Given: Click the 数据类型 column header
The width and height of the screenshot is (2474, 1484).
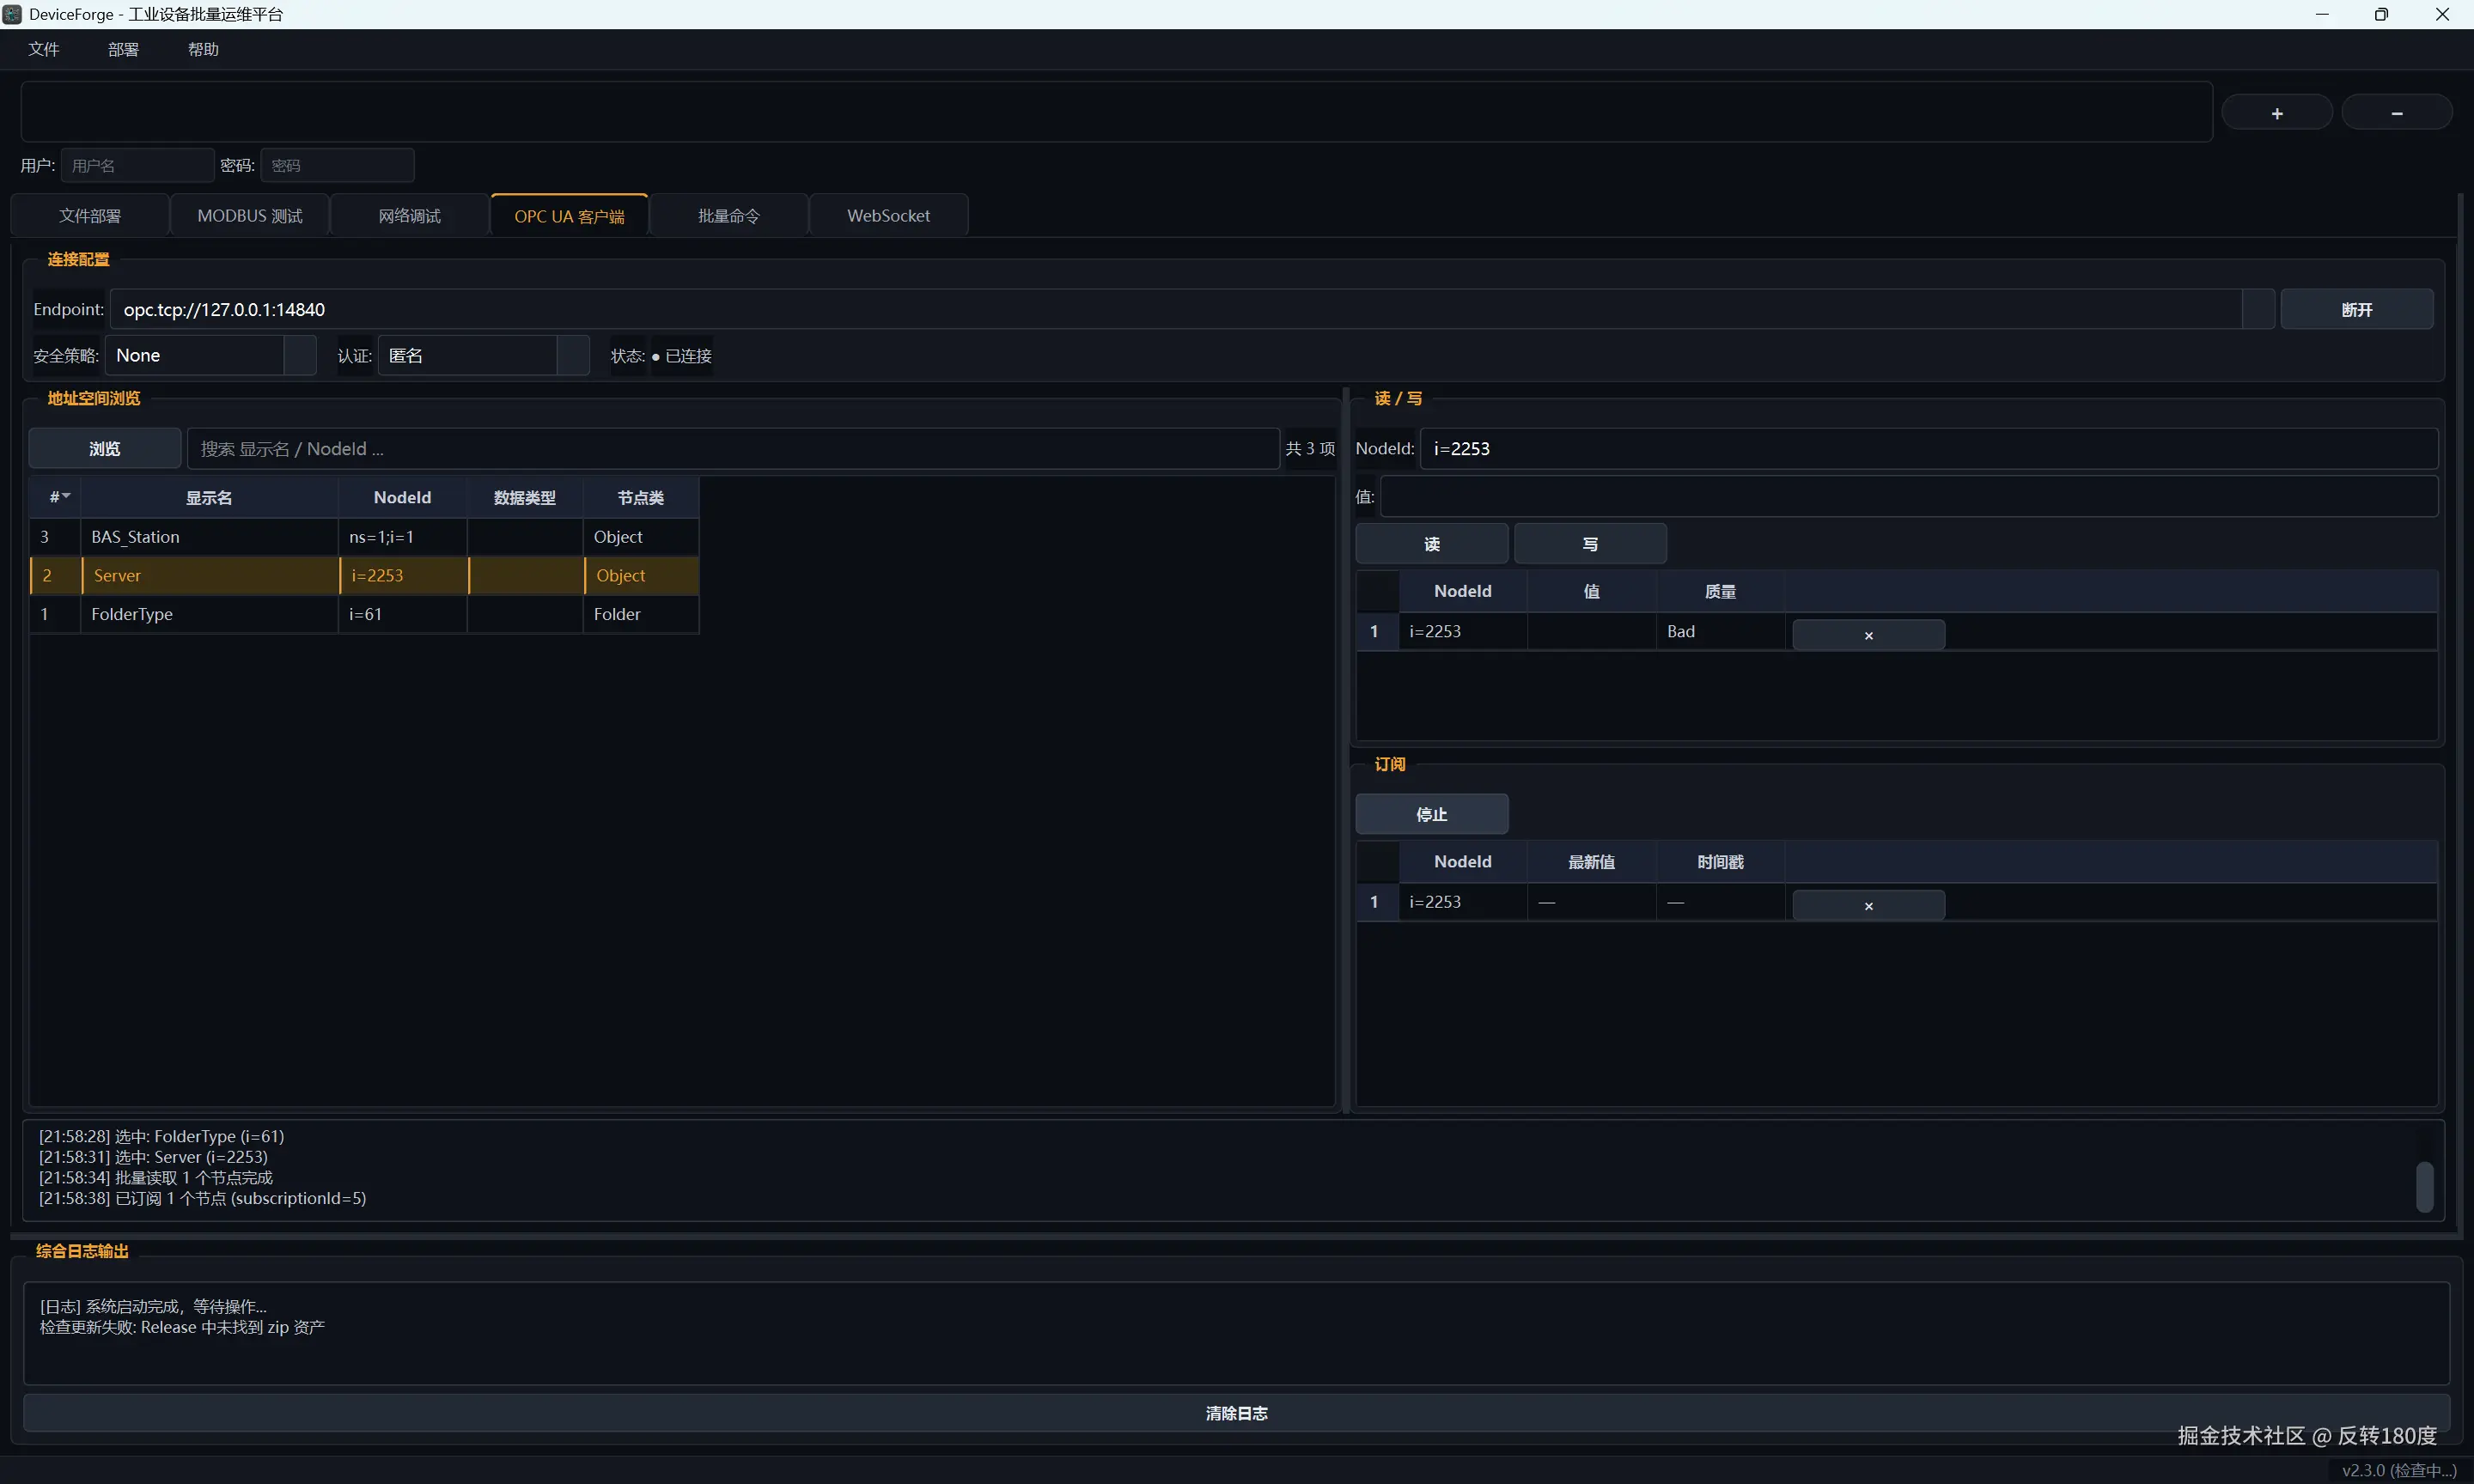Looking at the screenshot, I should [525, 497].
